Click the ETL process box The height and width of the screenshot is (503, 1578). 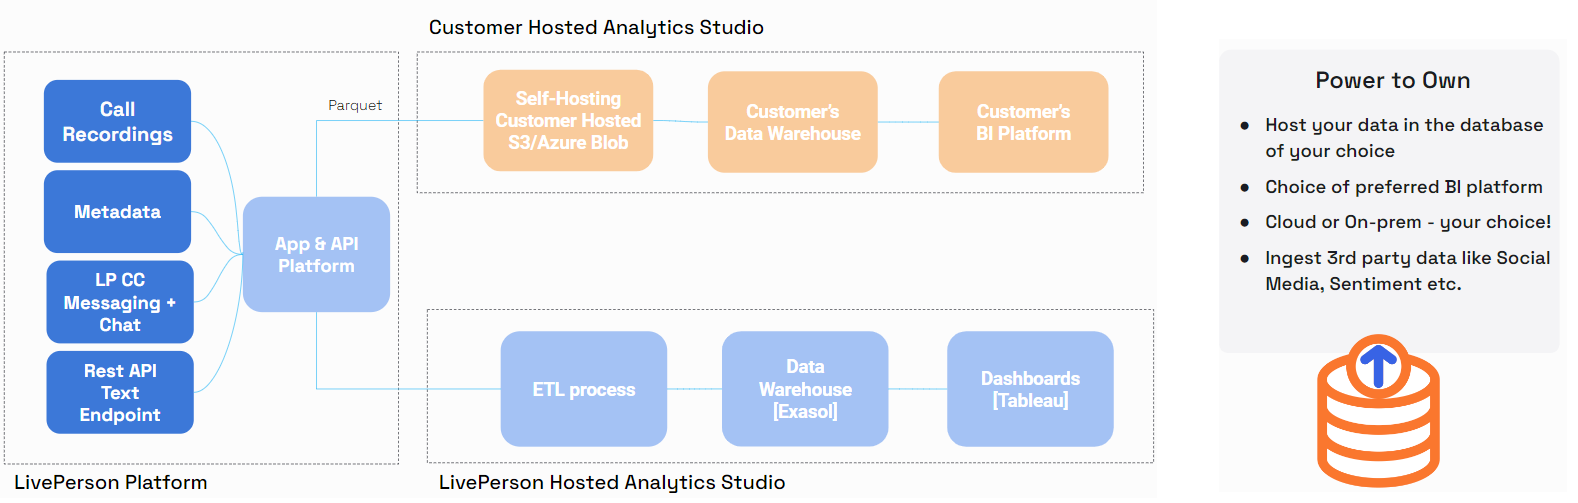pos(584,389)
